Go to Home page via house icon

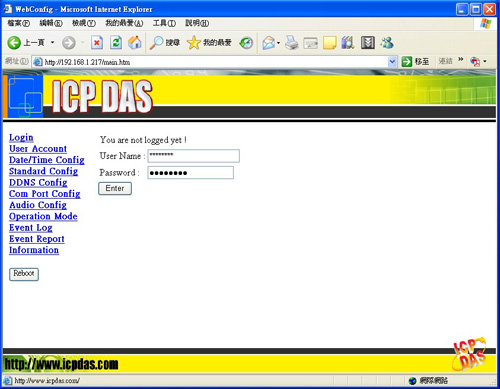135,43
